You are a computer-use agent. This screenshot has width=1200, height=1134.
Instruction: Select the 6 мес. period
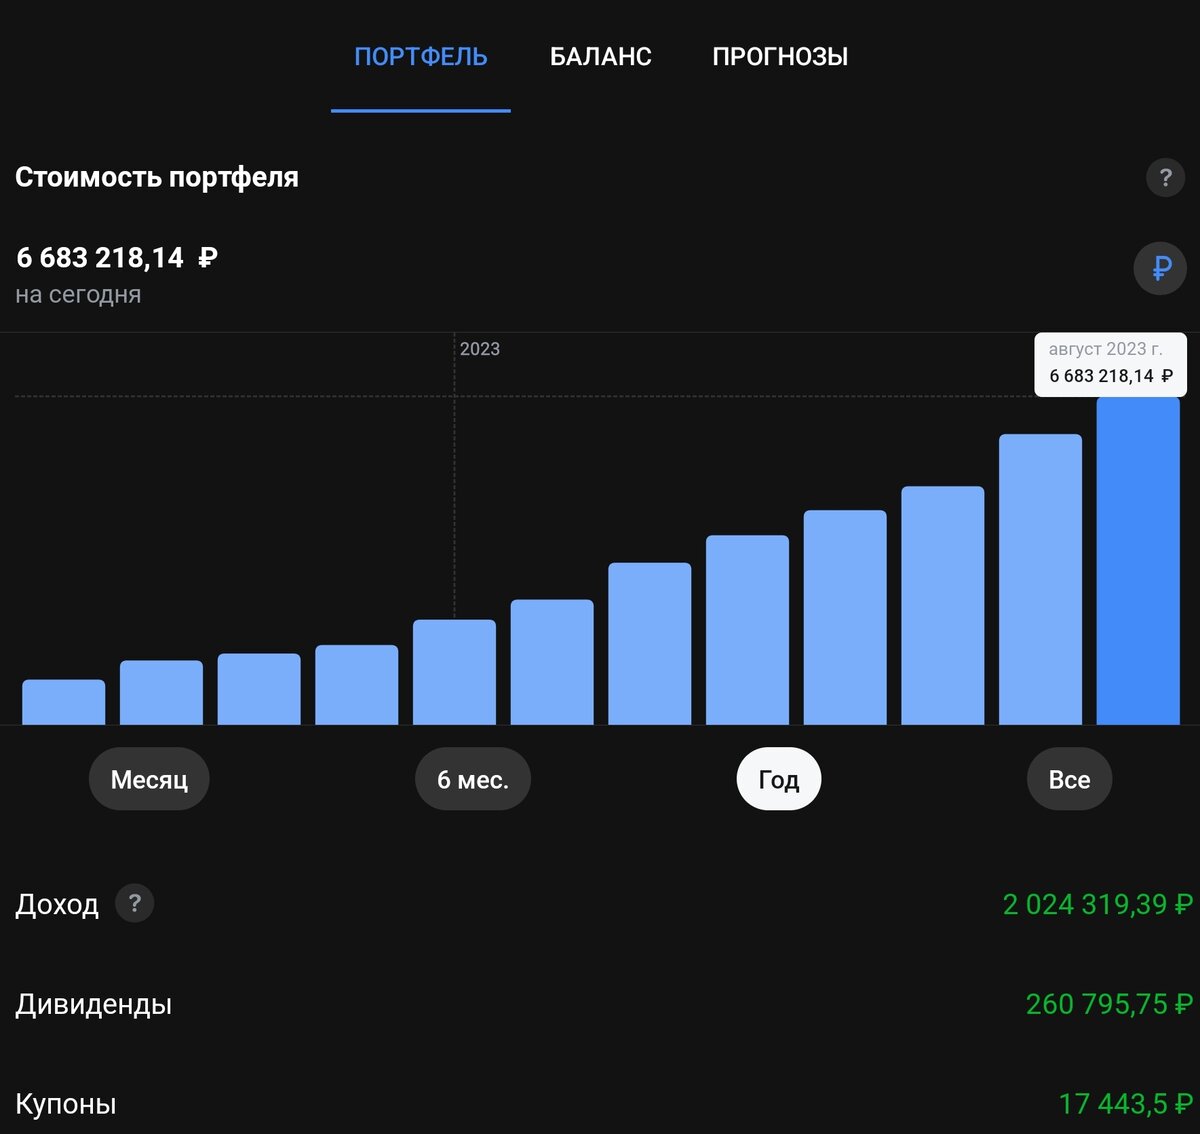pos(473,779)
